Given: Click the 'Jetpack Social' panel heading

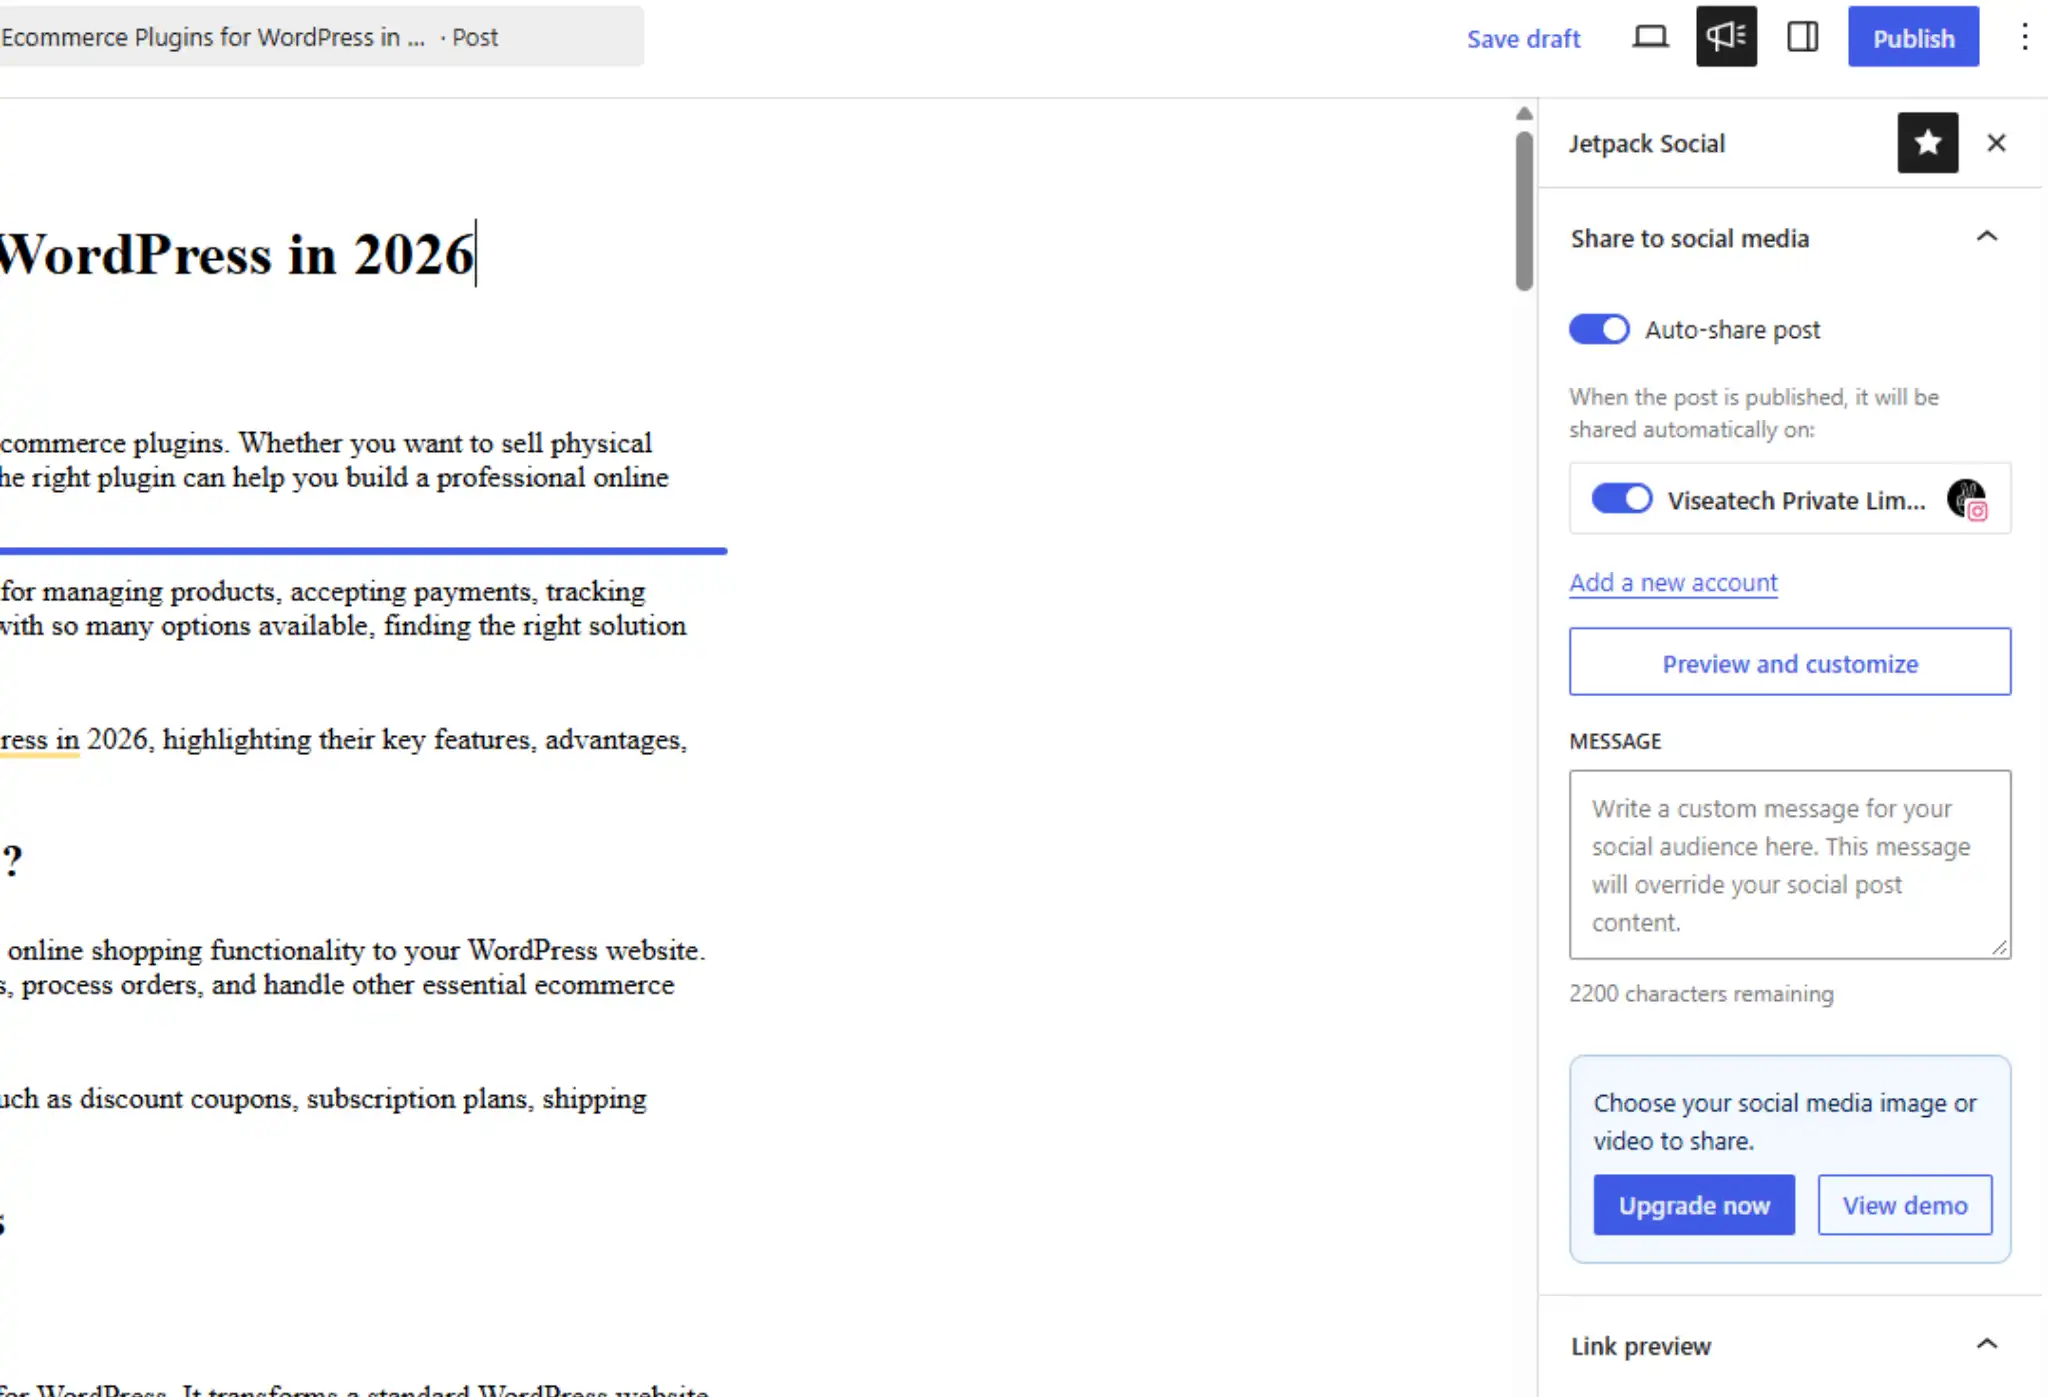Looking at the screenshot, I should click(x=1646, y=143).
